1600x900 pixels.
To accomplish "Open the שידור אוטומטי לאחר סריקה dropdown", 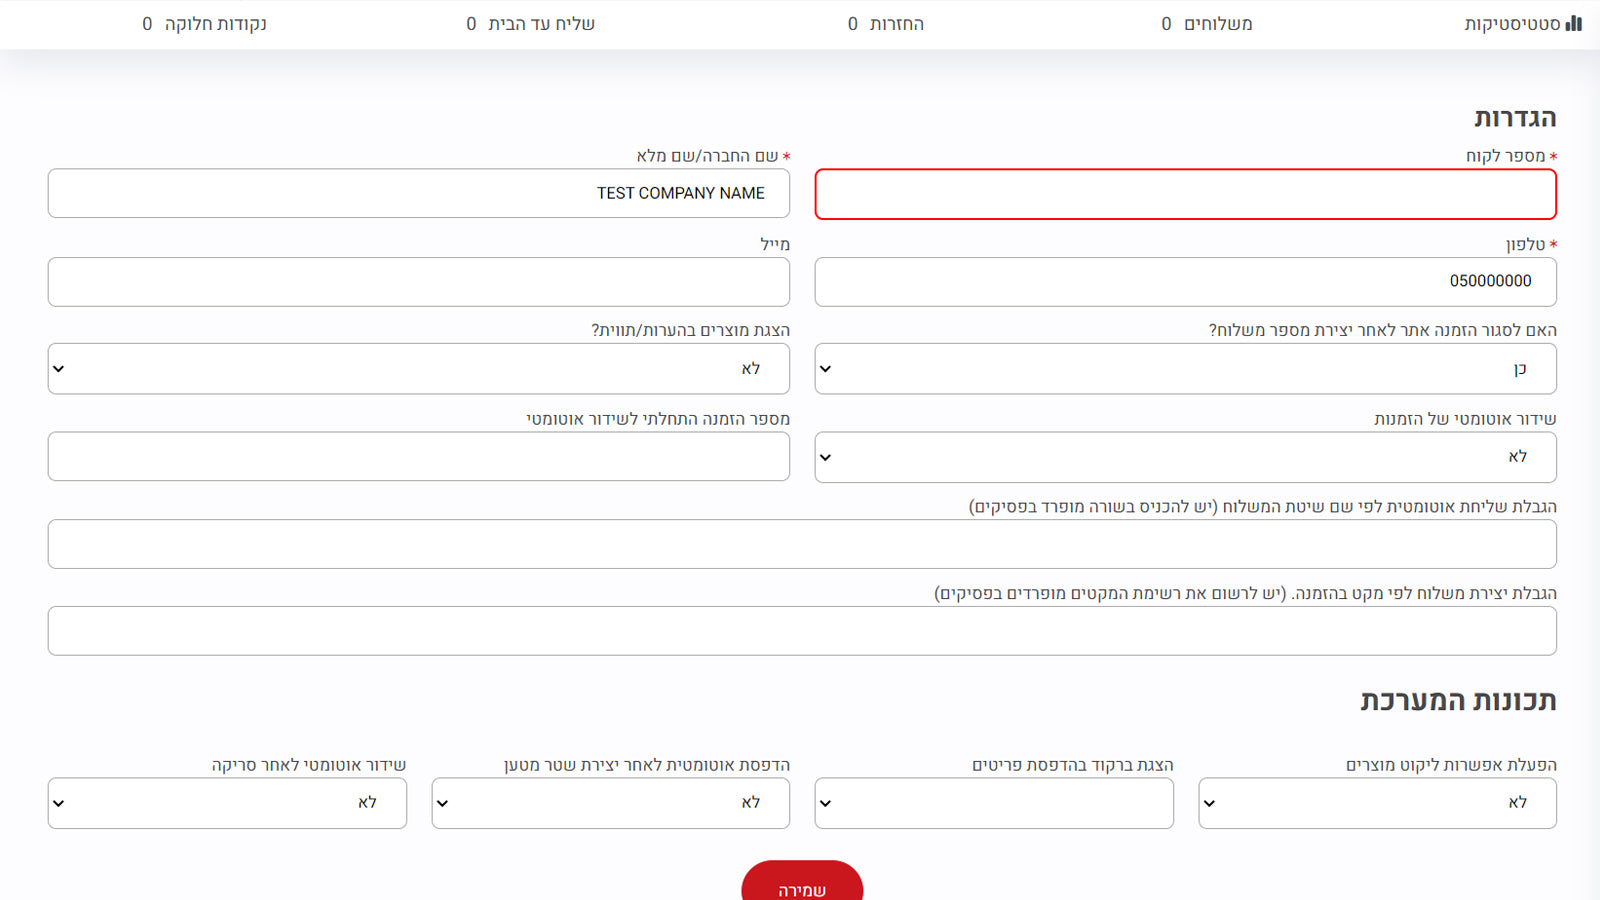I will click(227, 803).
